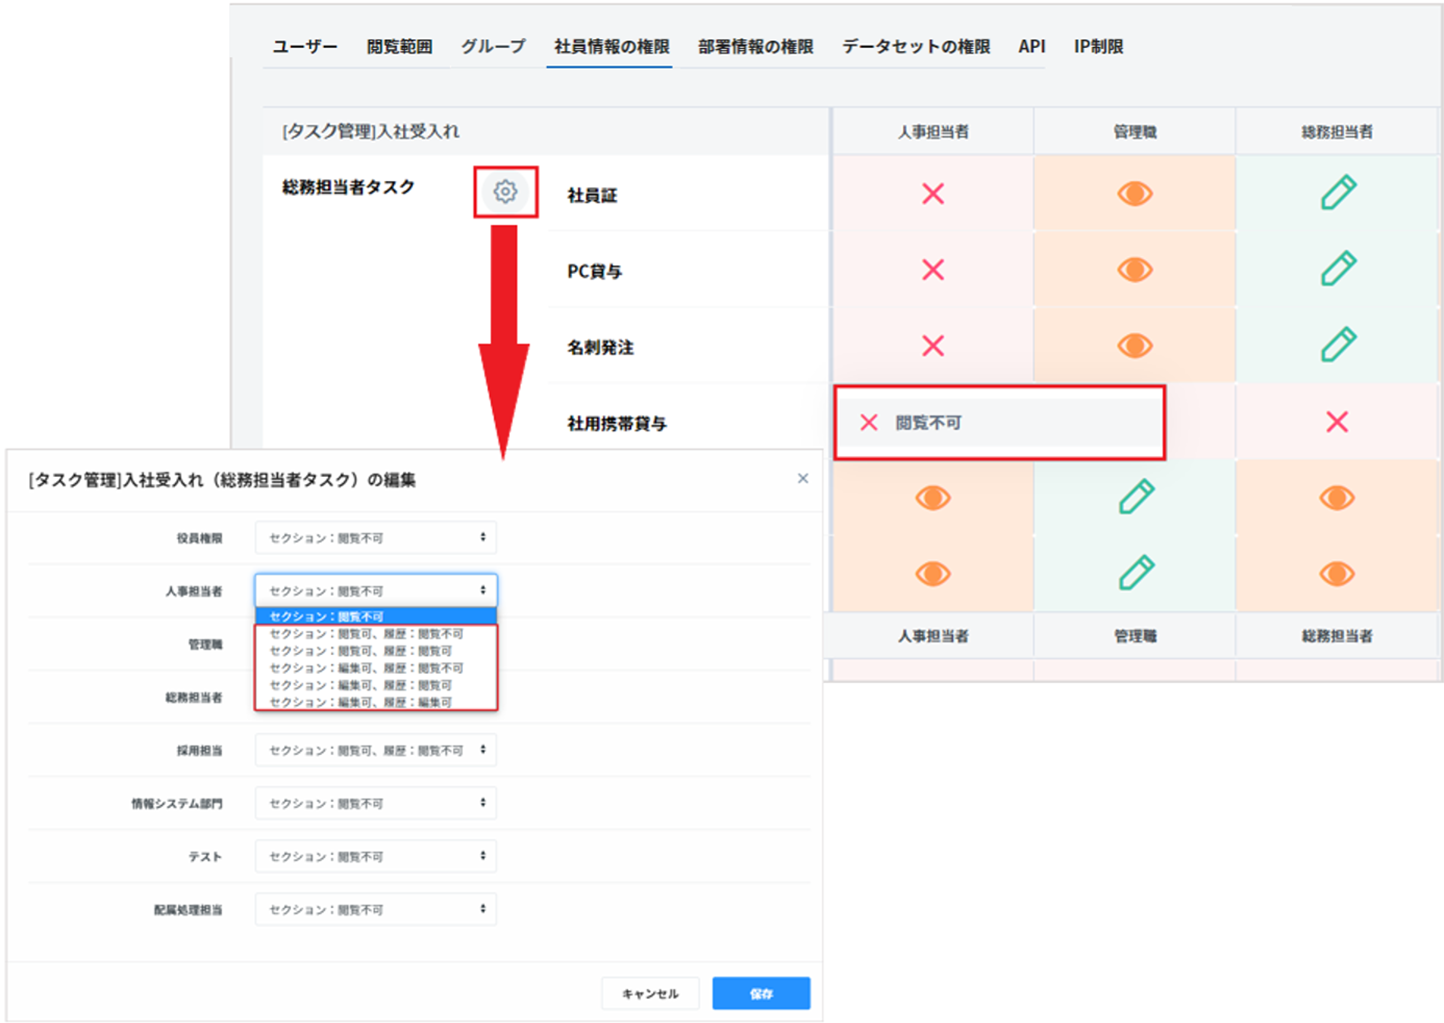
Task: Toggle the eye permission for PC貸与 under 管理職
Action: [x=1134, y=270]
